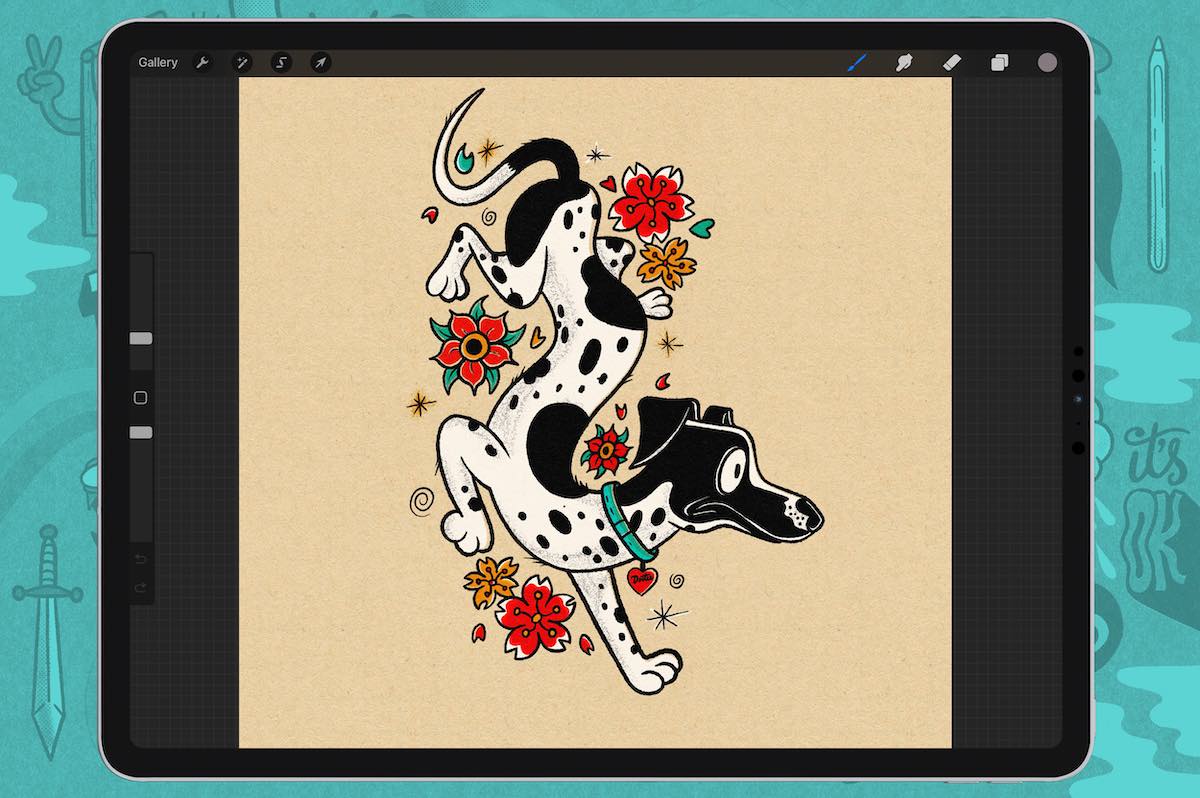Open the active color picker disc

click(x=1046, y=62)
